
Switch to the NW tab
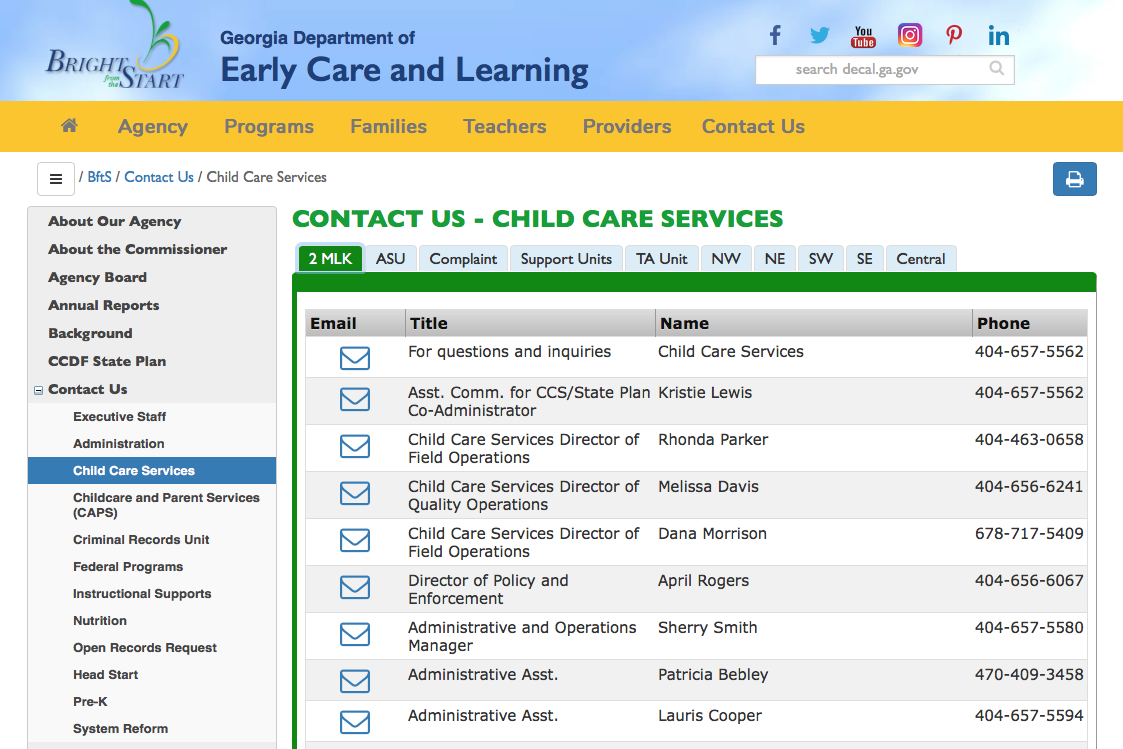coord(726,258)
